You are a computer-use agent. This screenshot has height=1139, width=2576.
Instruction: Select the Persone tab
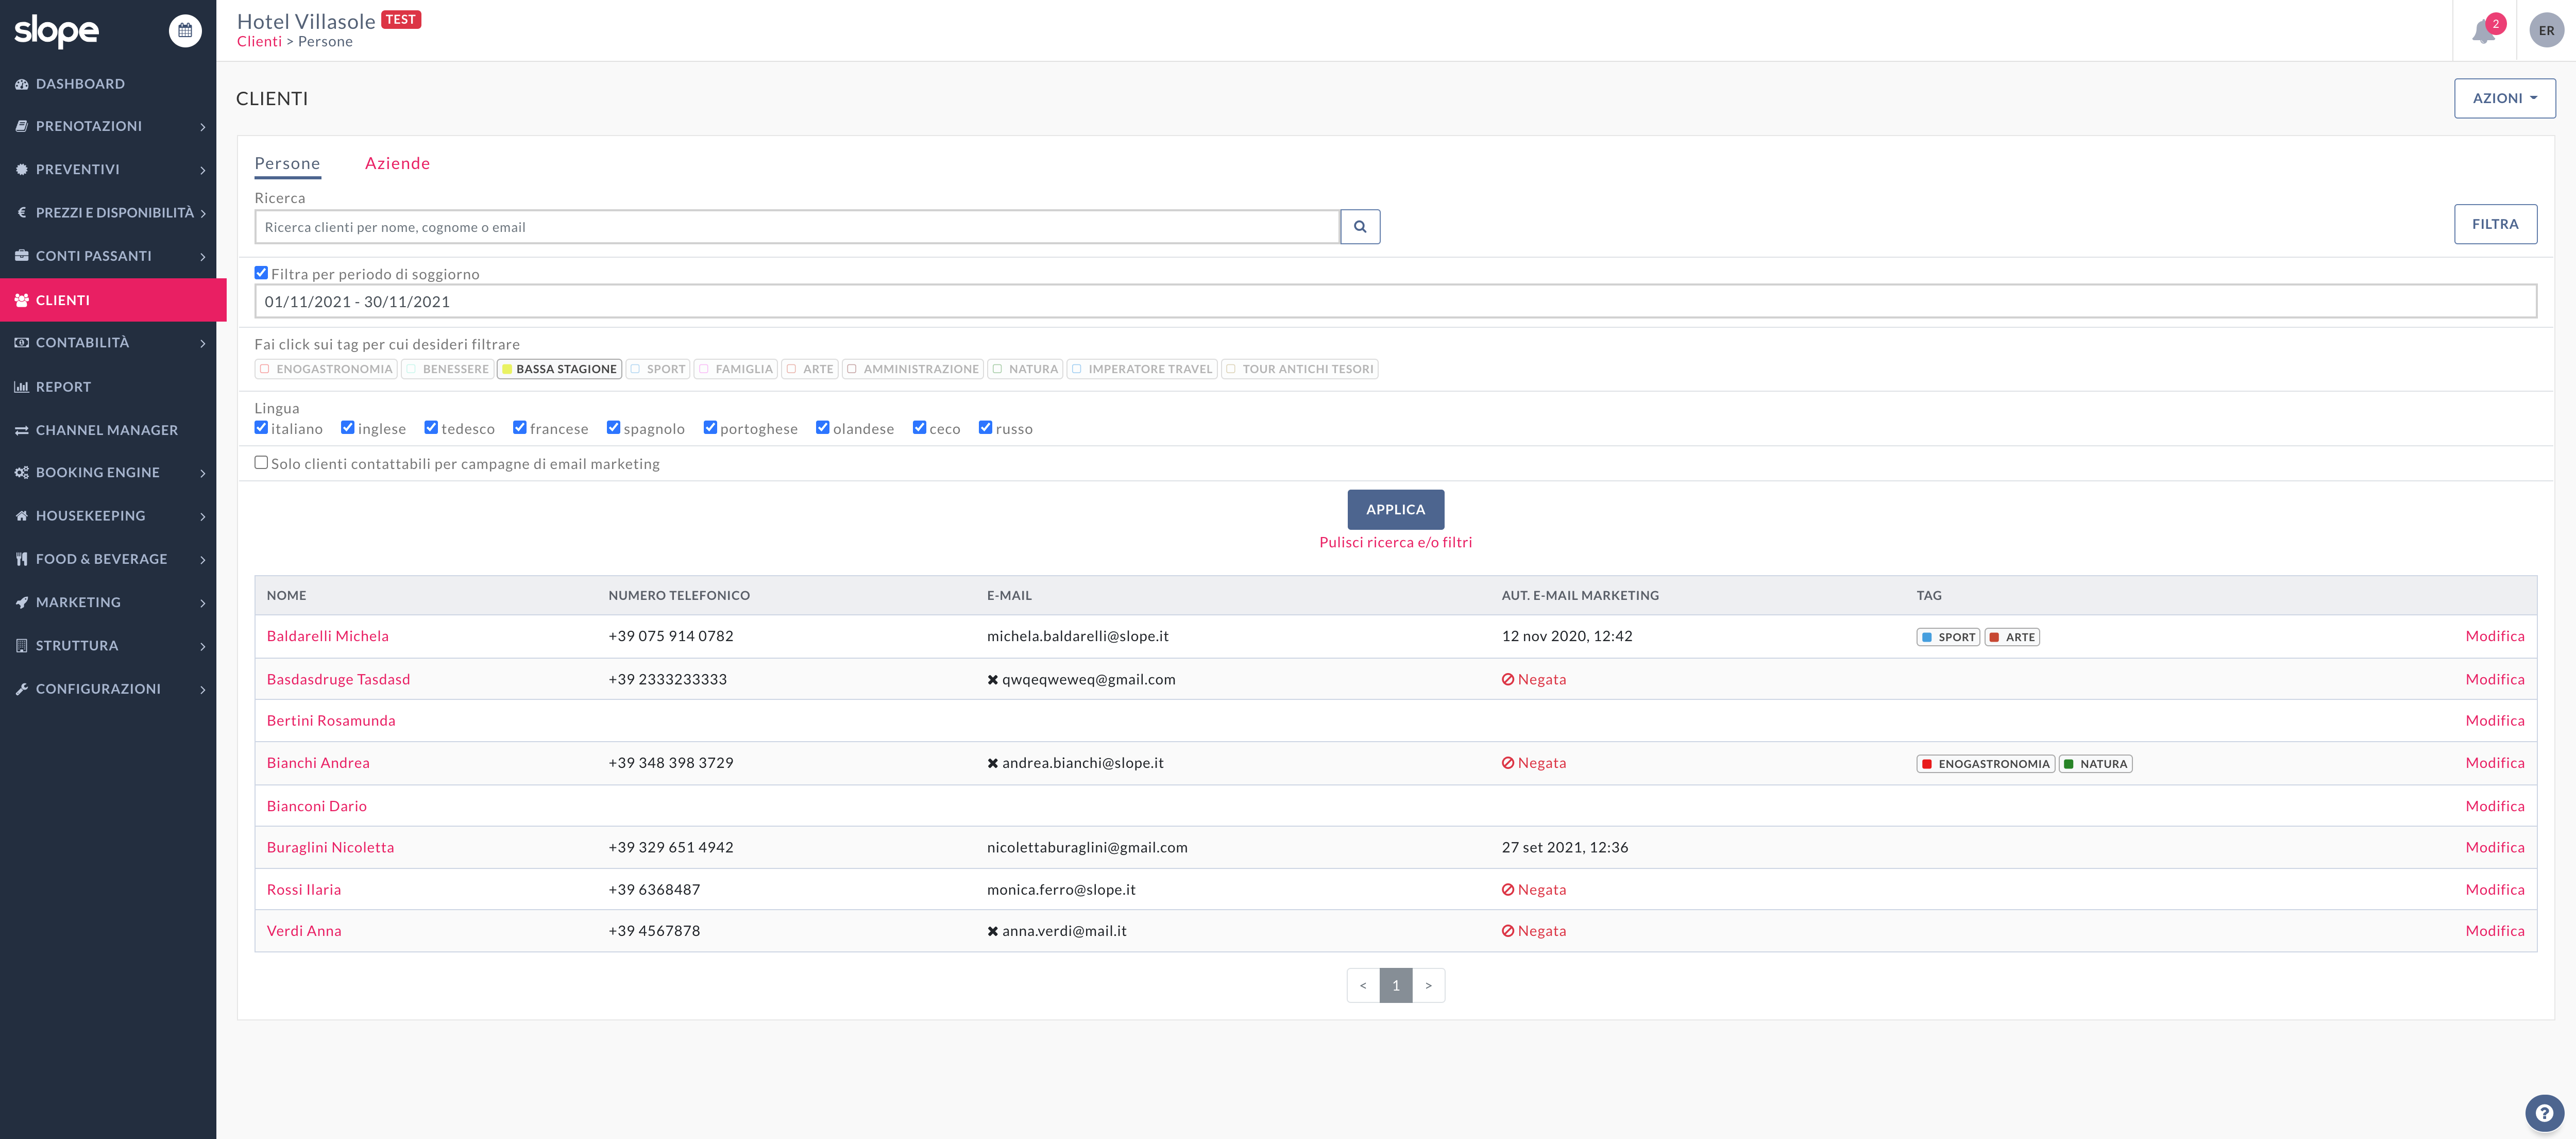pyautogui.click(x=287, y=164)
